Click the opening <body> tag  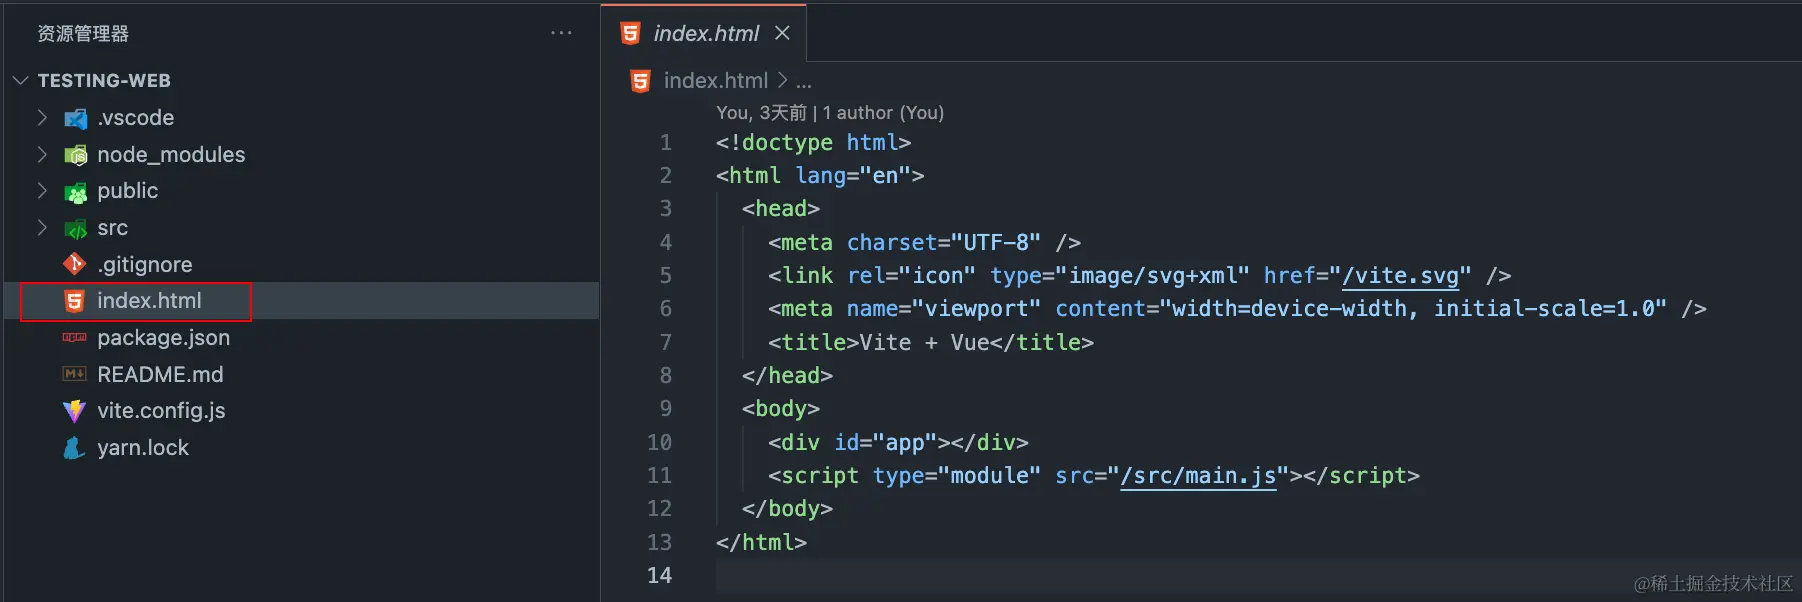(781, 409)
